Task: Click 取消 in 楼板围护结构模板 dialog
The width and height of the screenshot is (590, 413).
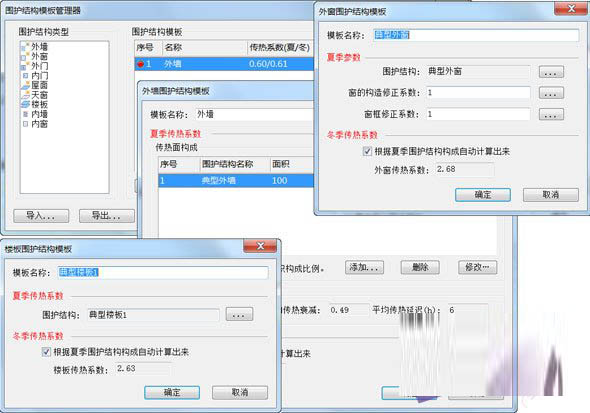Action: (240, 392)
